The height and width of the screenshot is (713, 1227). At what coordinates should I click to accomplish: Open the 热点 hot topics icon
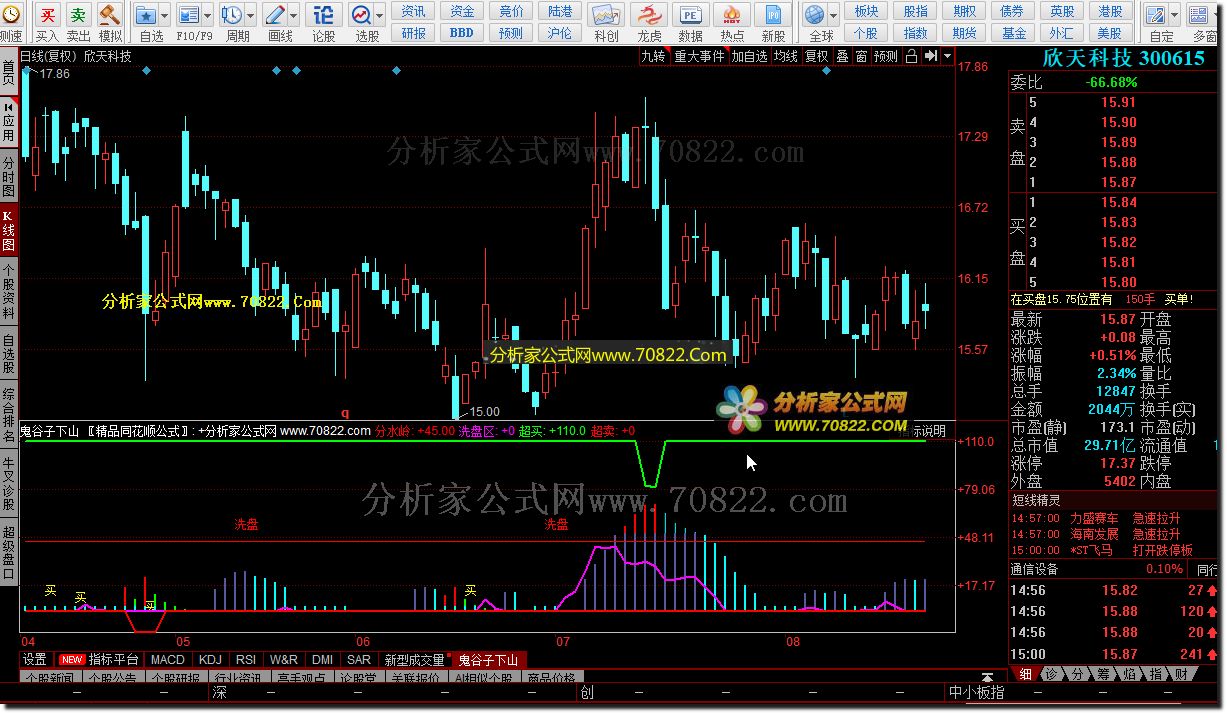(732, 15)
